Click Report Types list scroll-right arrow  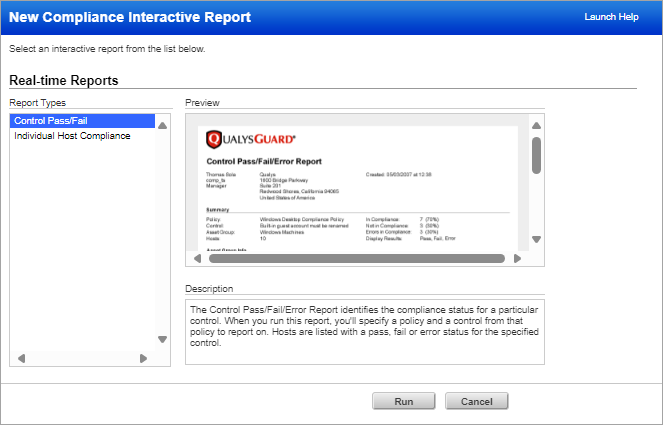pos(143,358)
